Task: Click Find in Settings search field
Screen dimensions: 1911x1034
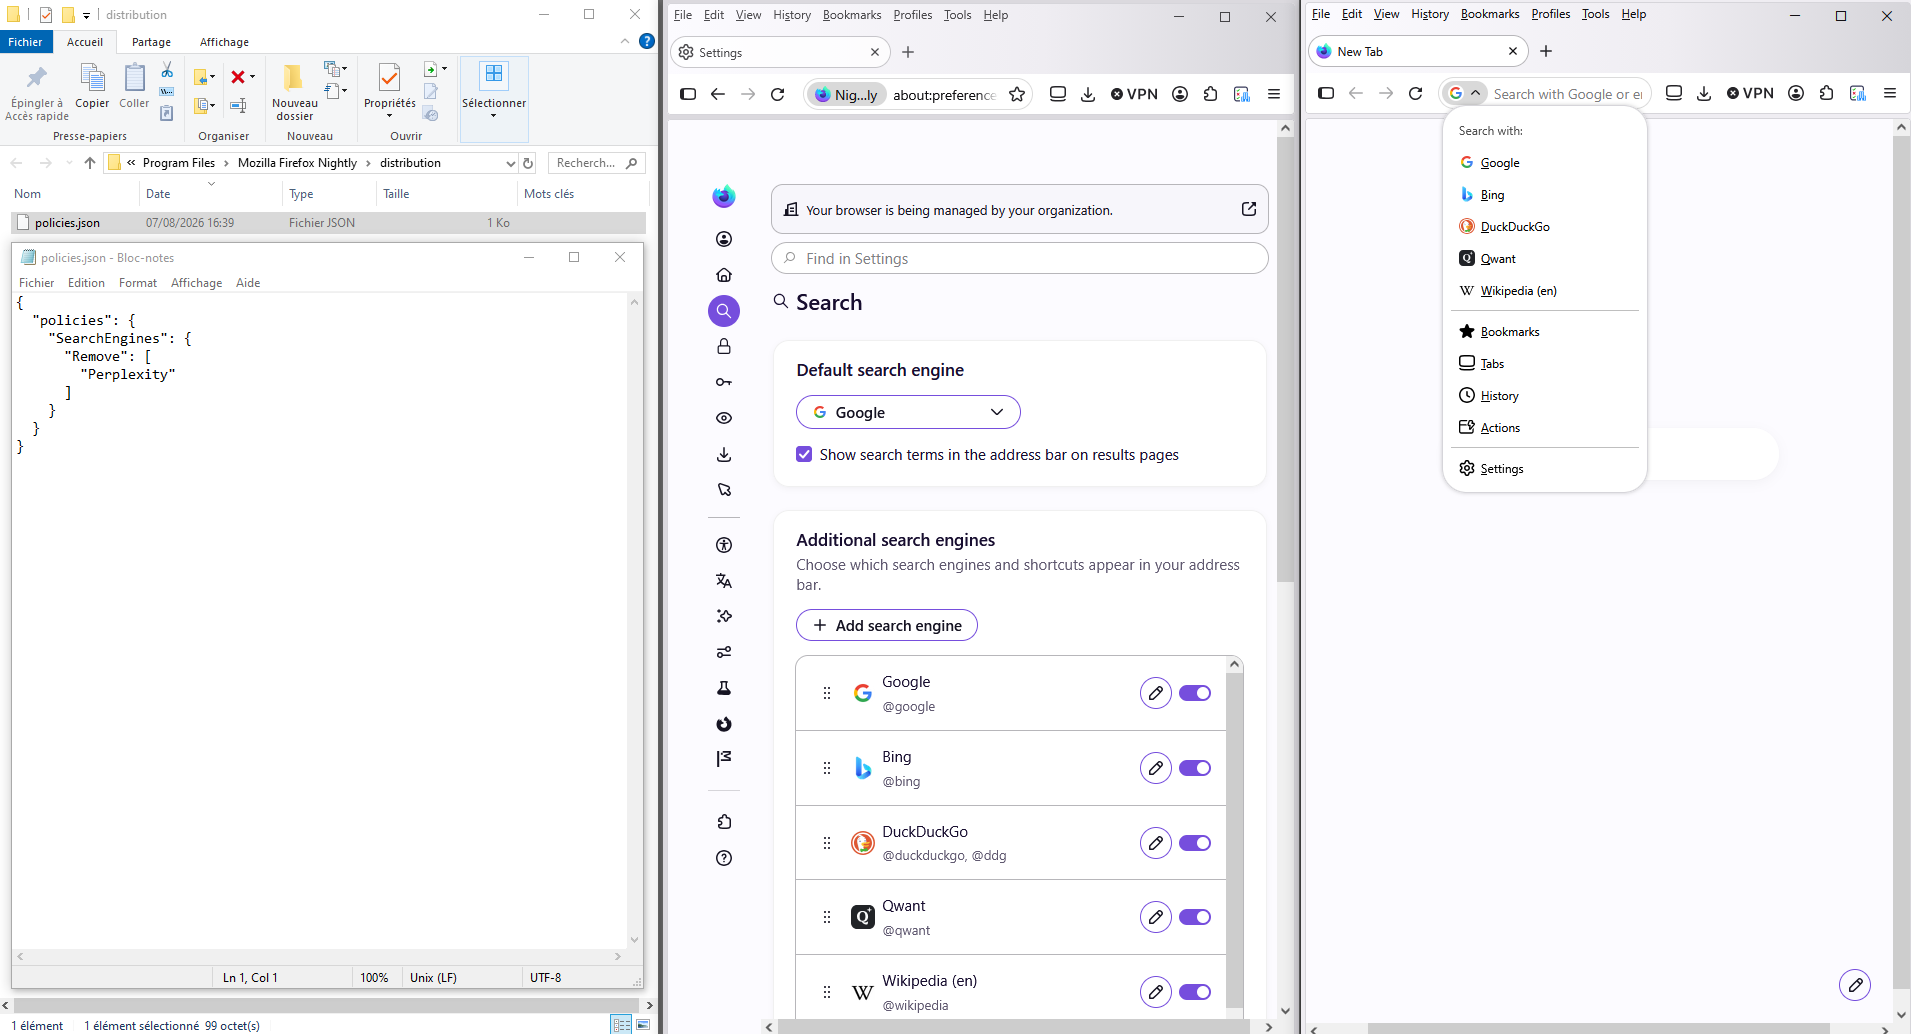Action: point(1019,258)
